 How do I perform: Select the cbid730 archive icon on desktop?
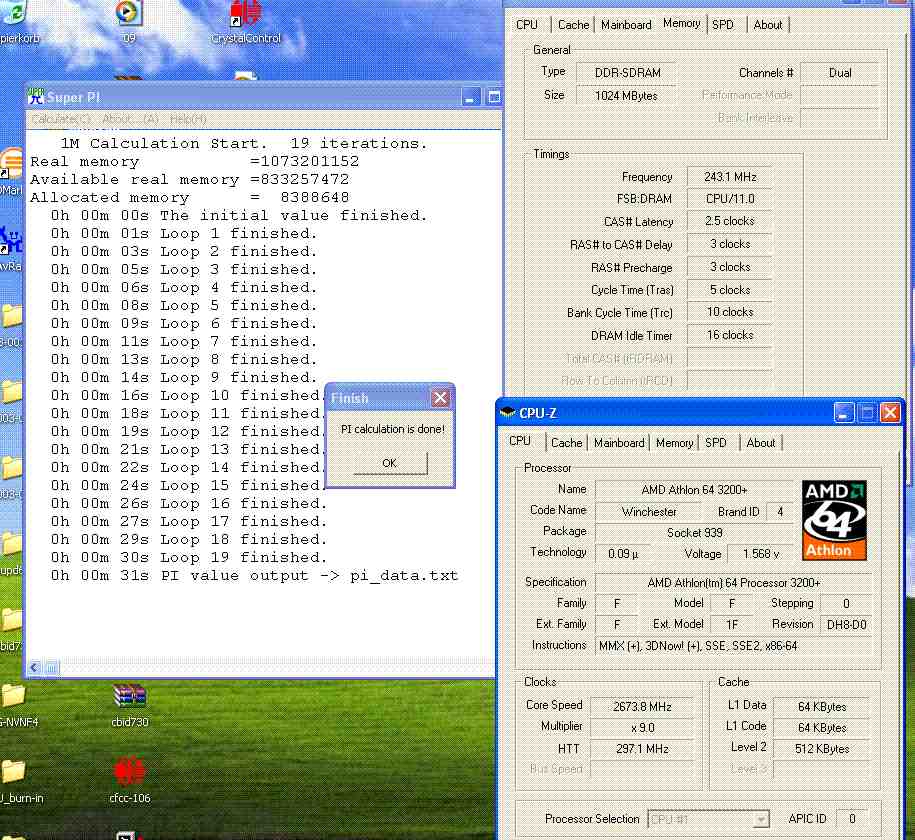pos(130,705)
